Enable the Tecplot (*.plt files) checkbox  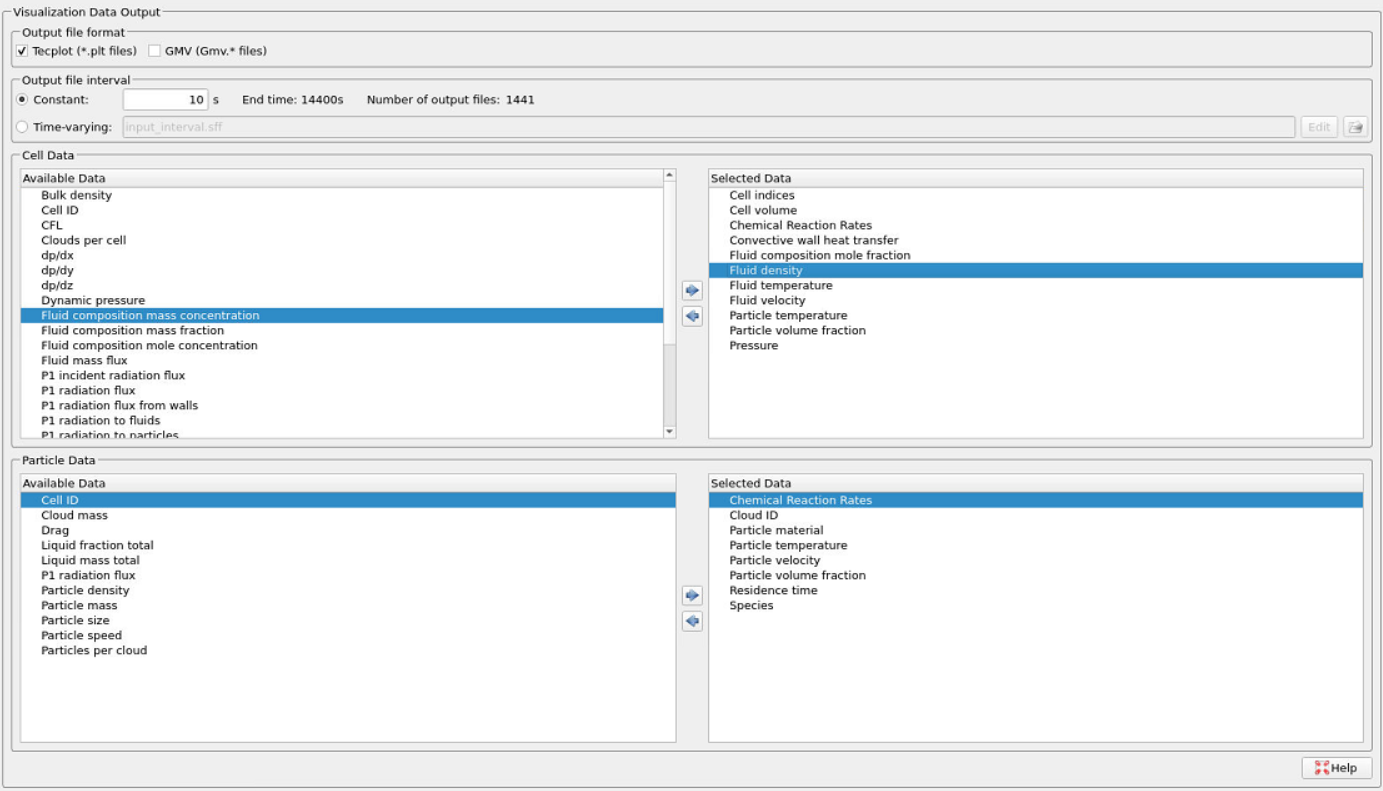[22, 51]
